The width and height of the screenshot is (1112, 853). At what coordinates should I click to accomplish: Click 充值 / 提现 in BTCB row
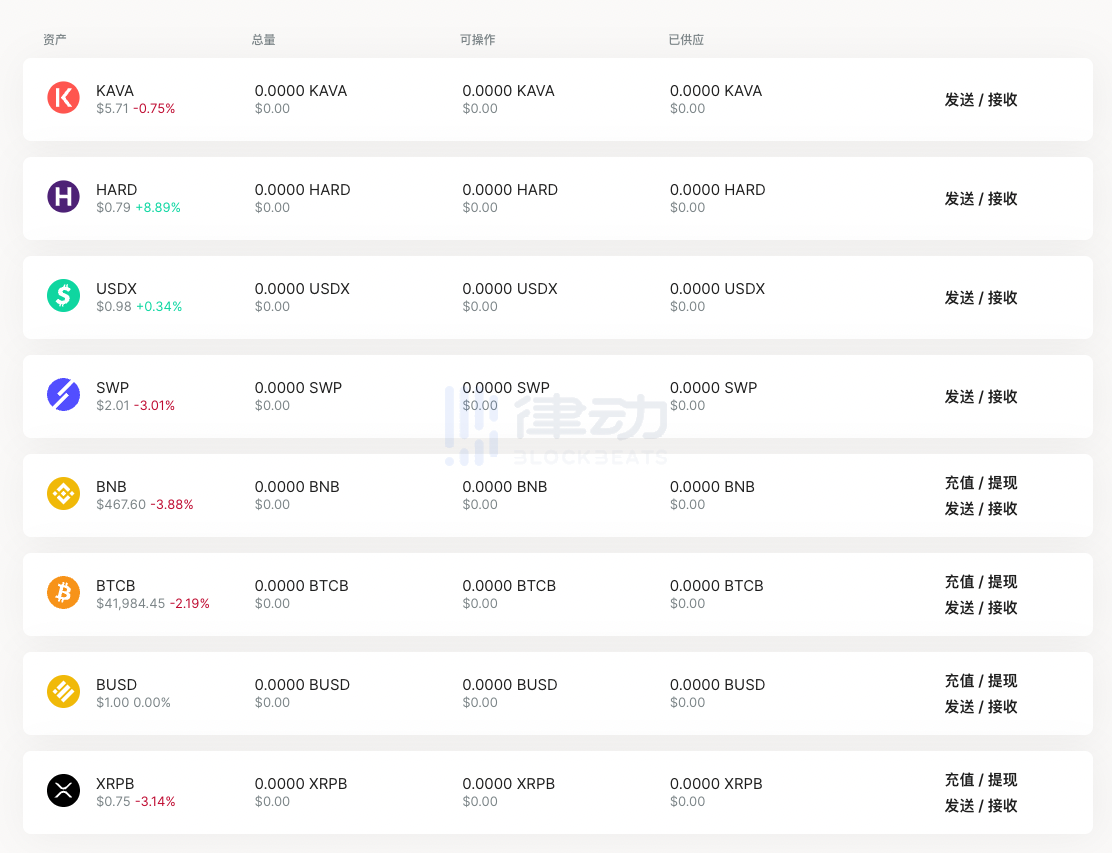(980, 582)
